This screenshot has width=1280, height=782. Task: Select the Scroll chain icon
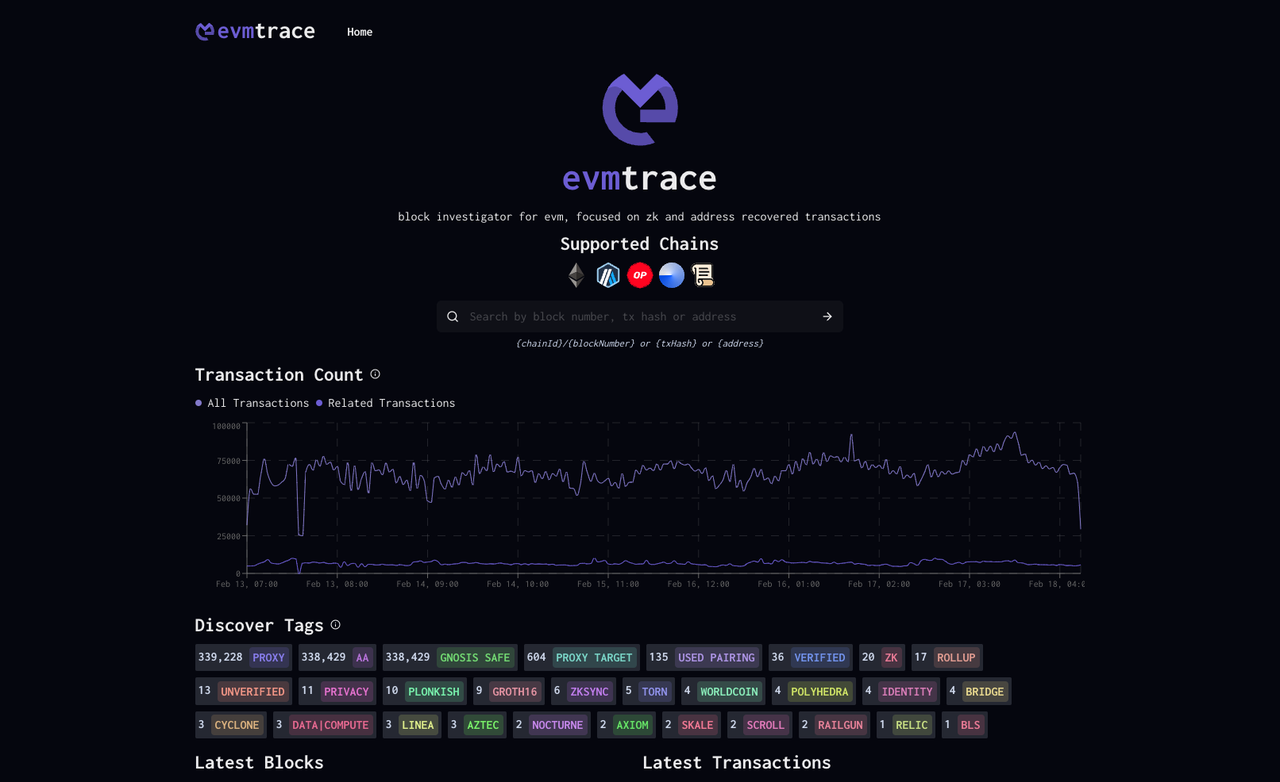pyautogui.click(x=703, y=275)
